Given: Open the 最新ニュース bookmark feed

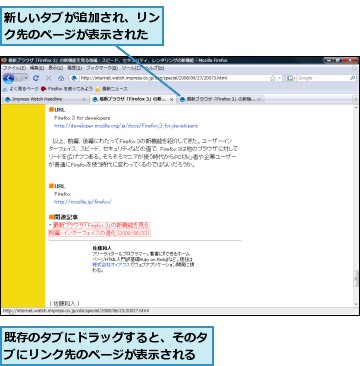Looking at the screenshot, I should [111, 89].
